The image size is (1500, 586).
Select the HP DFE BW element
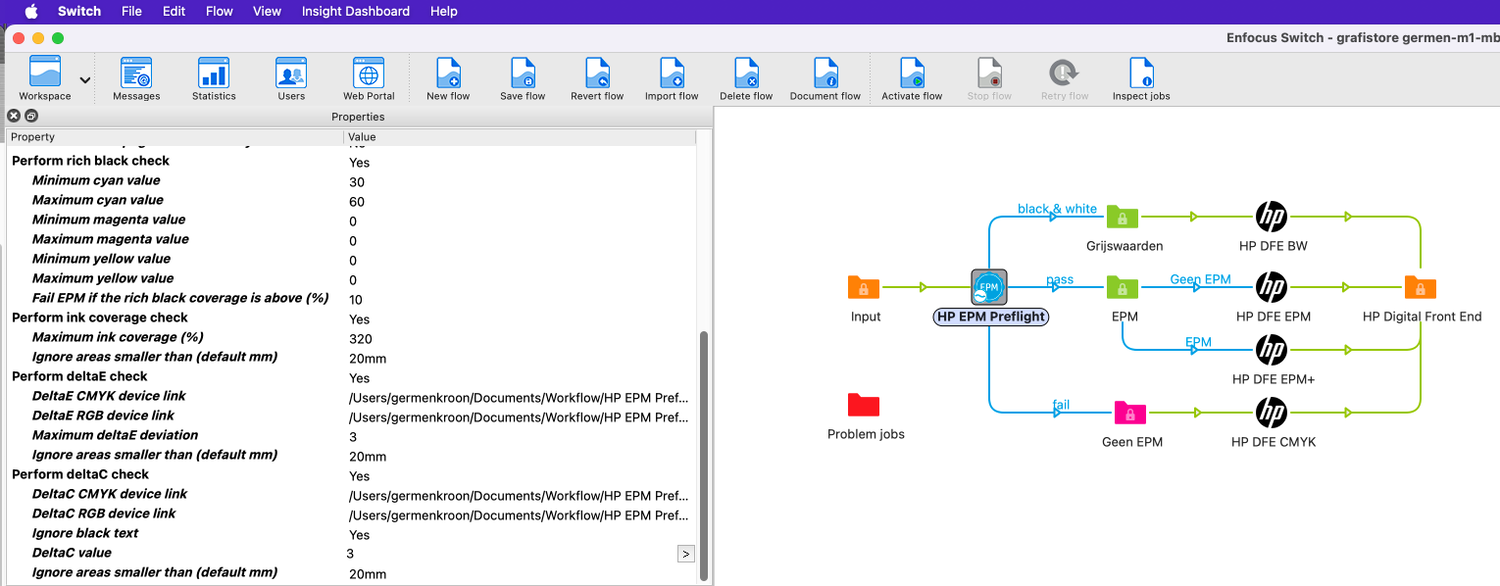tap(1271, 217)
